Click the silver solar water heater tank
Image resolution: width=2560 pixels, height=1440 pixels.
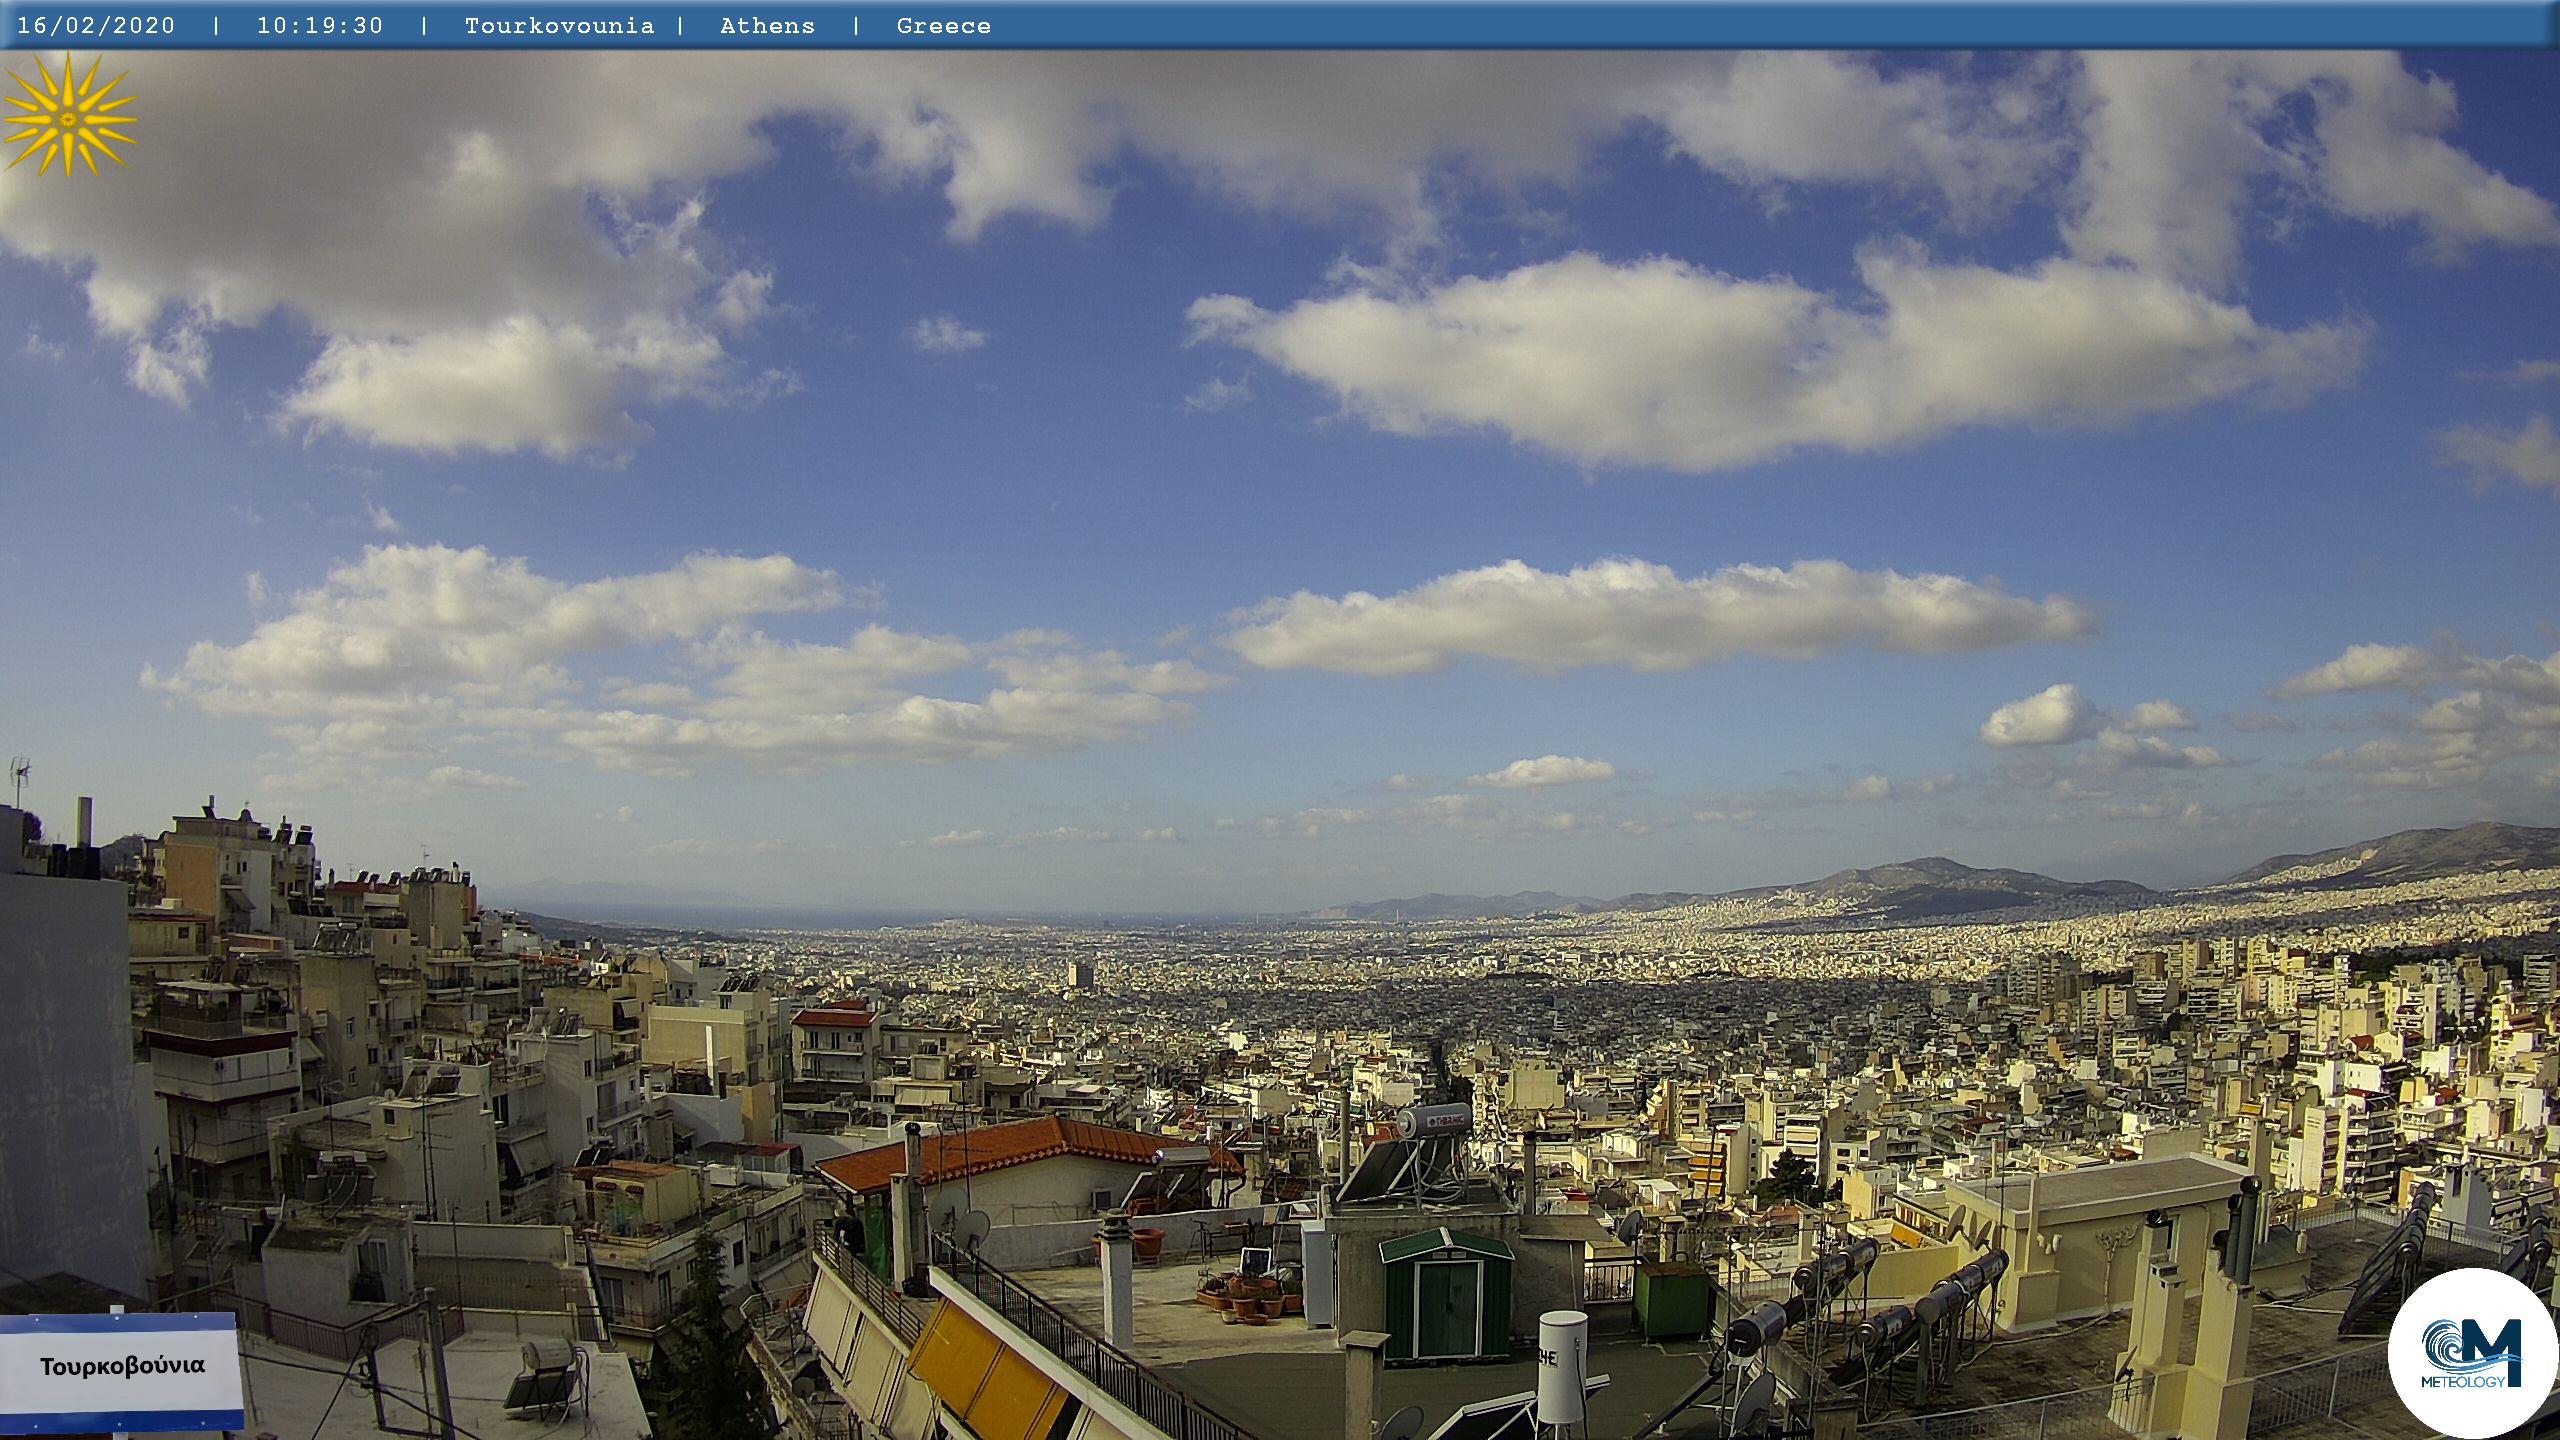(x=1434, y=1121)
